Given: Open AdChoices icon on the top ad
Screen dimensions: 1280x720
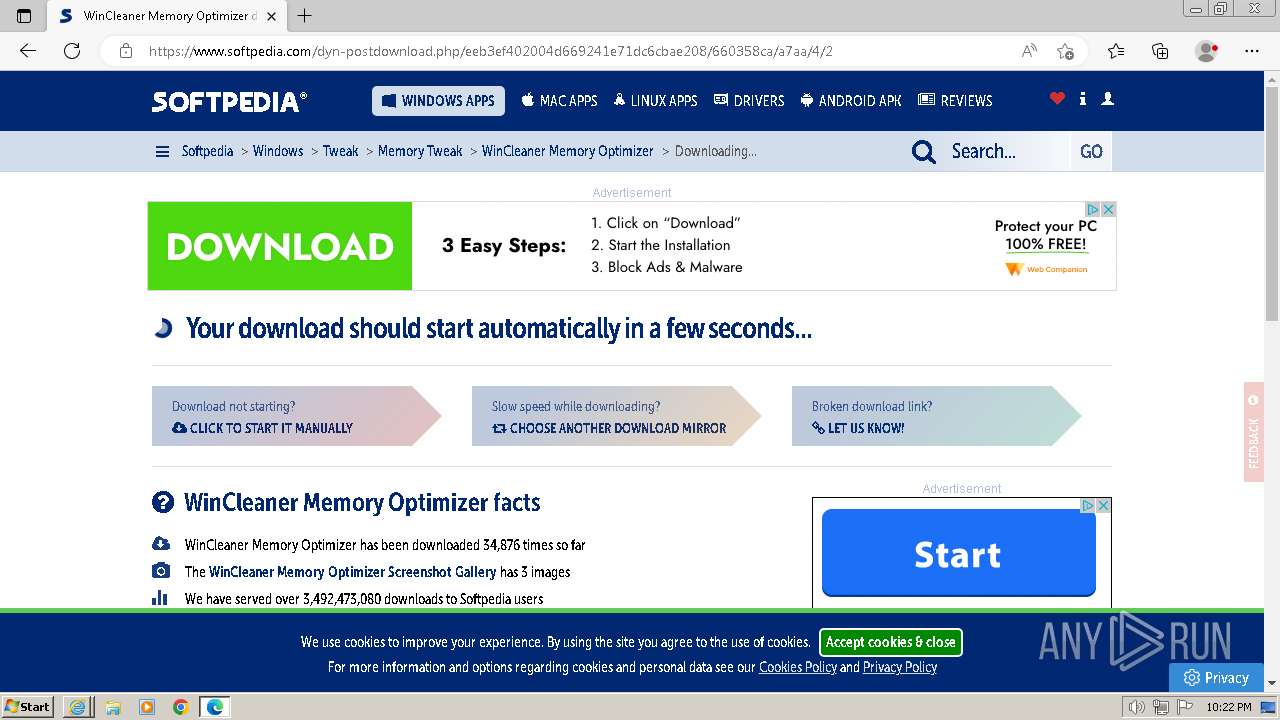Looking at the screenshot, I should pos(1093,209).
